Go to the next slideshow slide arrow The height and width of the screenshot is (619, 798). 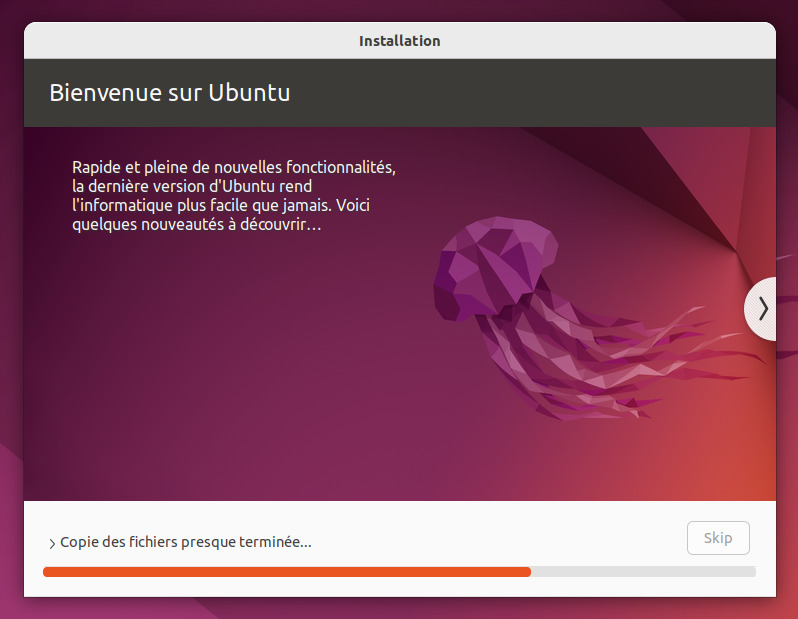[x=761, y=308]
